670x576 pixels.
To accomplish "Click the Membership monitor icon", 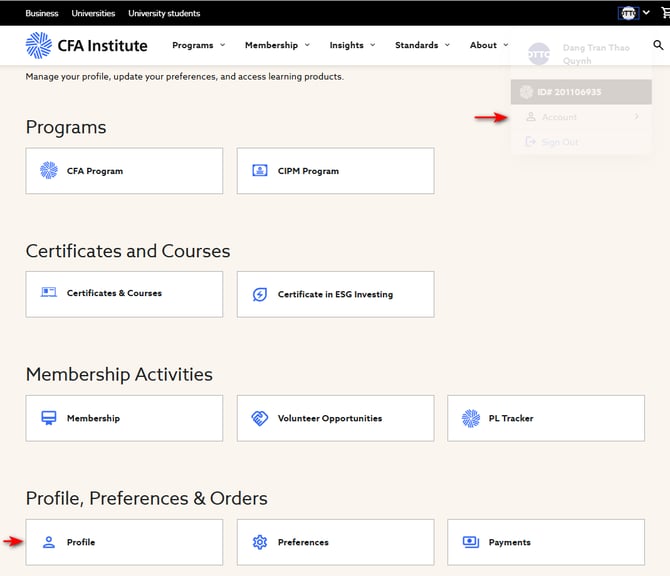I will [49, 418].
